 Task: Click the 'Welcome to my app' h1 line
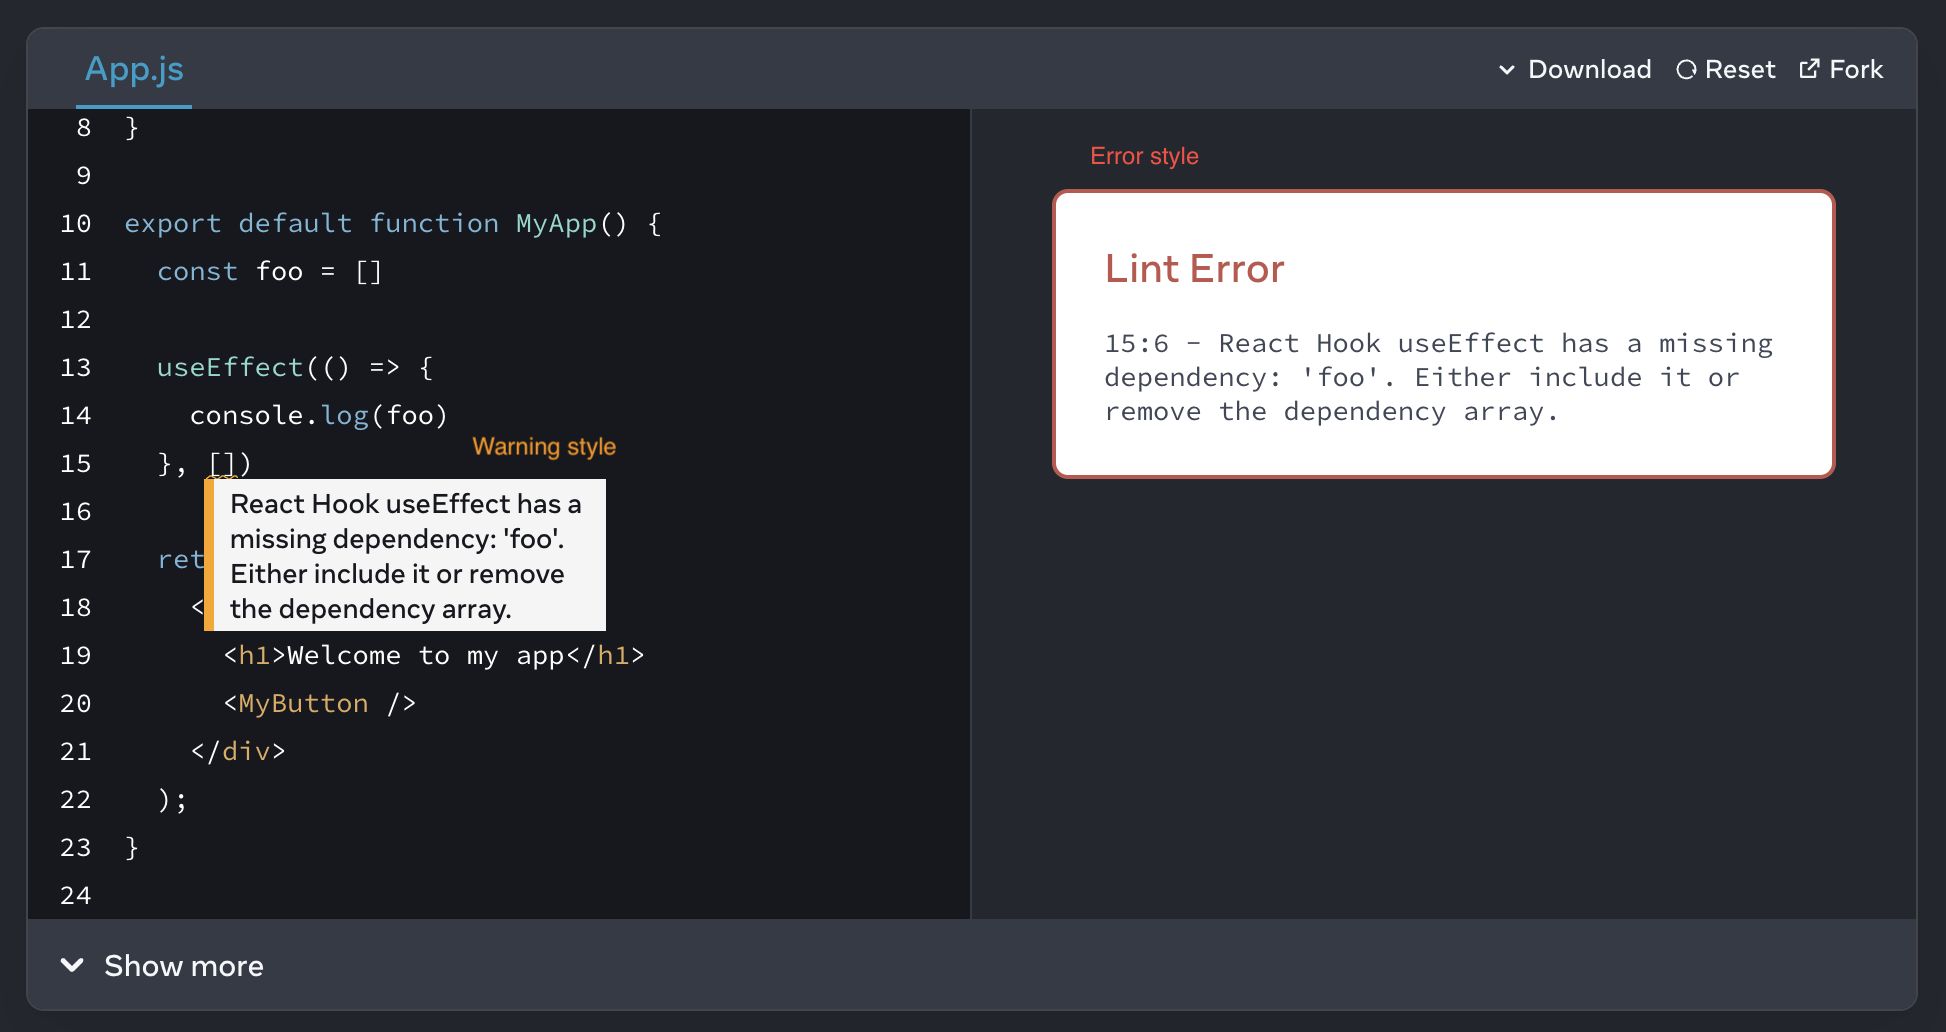(x=434, y=656)
